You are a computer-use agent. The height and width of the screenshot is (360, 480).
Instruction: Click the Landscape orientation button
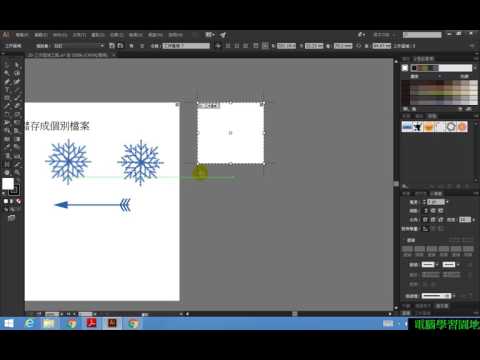120,46
